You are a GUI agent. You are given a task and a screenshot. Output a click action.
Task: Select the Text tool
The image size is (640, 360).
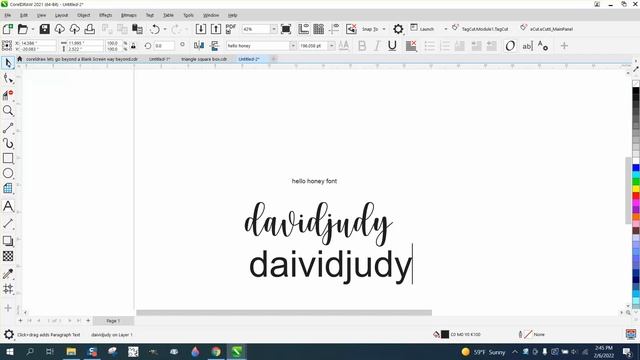click(x=8, y=206)
